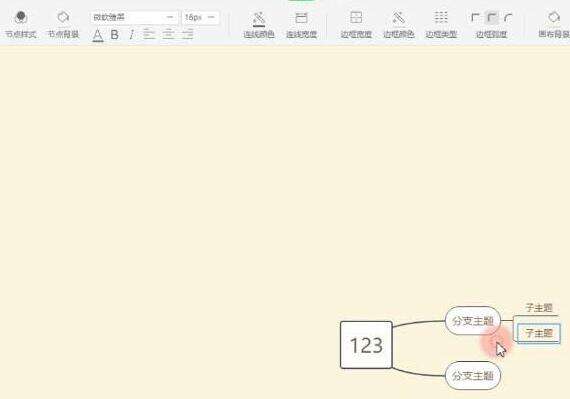
Task: Toggle bold text formatting
Action: pyautogui.click(x=115, y=35)
